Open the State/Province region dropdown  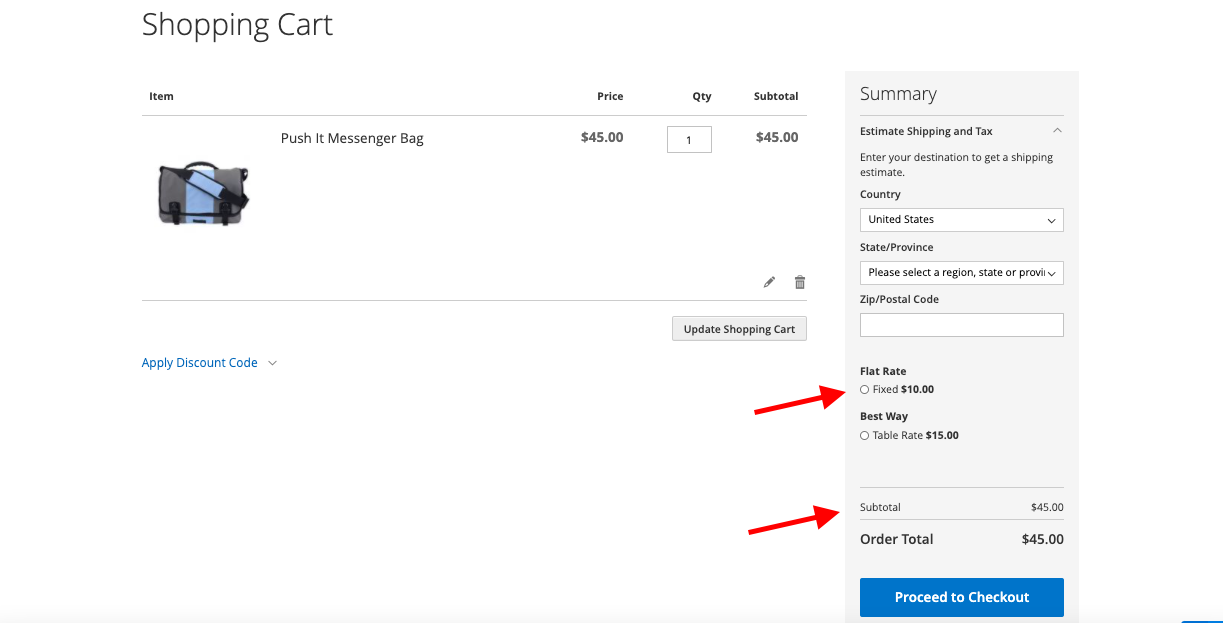coord(962,272)
